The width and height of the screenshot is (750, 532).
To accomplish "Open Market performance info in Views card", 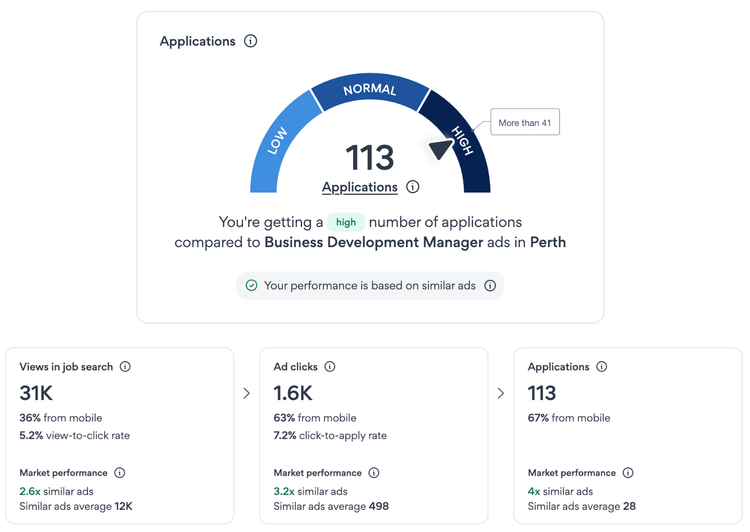I will coord(120,473).
